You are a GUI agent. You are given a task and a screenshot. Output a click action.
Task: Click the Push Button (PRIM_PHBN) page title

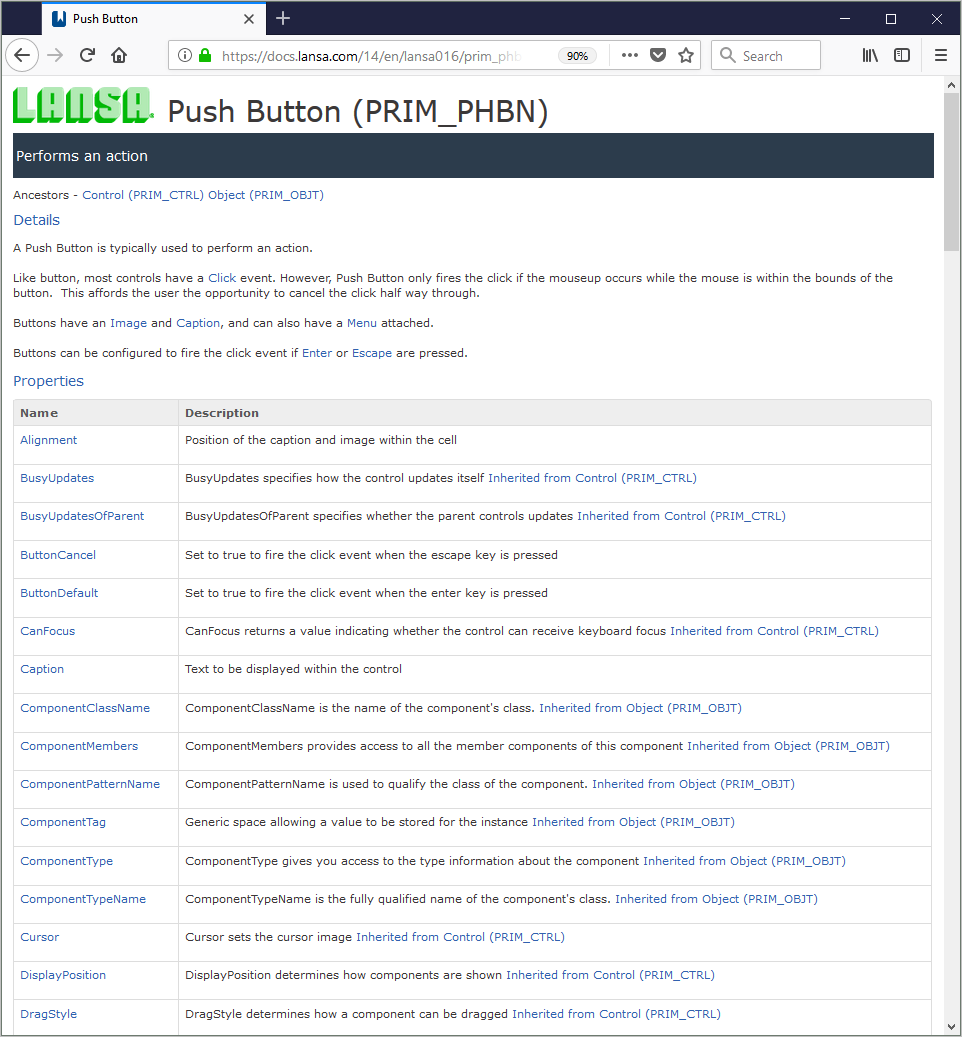tap(358, 111)
